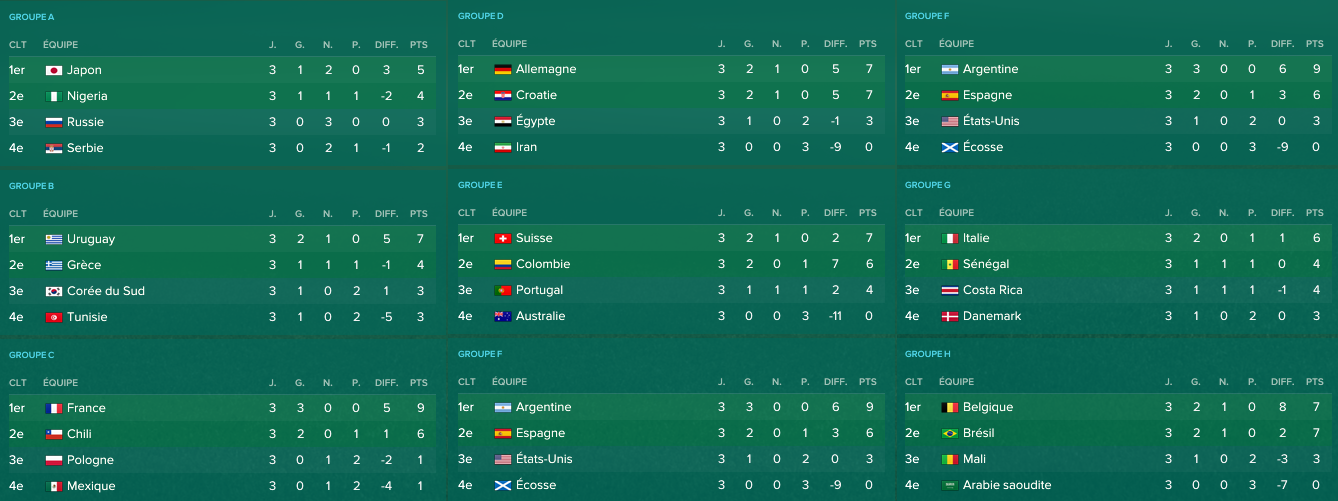Click the Groupe H heading
Screen dimensions: 1338x501
926,354
